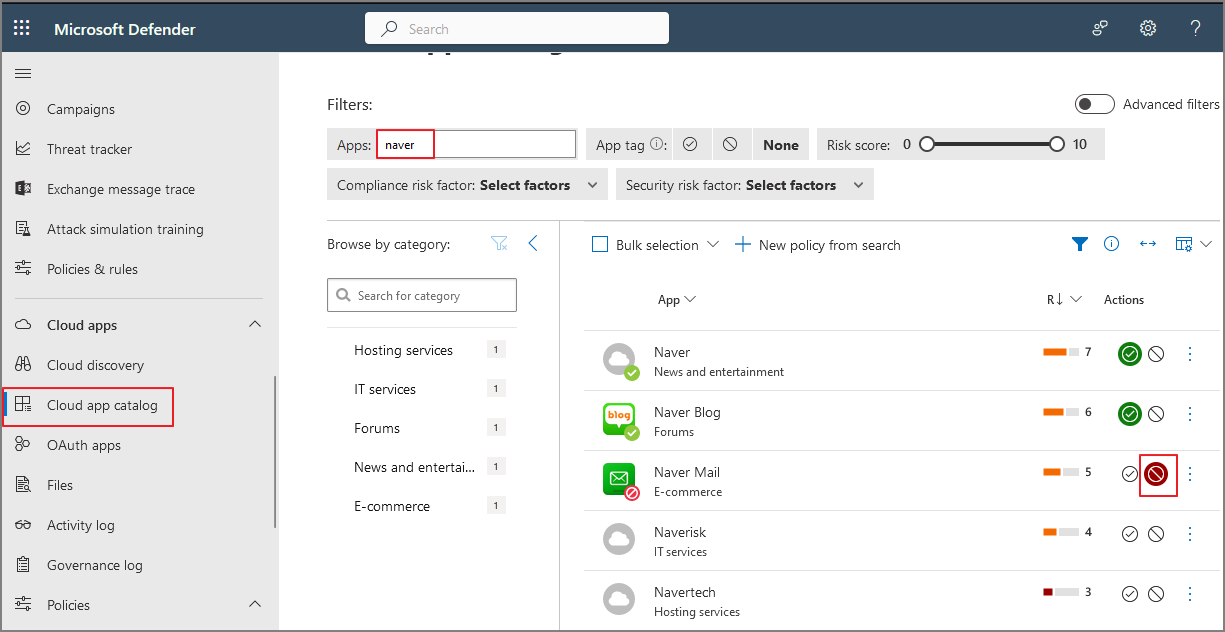The image size is (1225, 632).
Task: Open the table settings columns dropdown
Action: pos(1194,244)
